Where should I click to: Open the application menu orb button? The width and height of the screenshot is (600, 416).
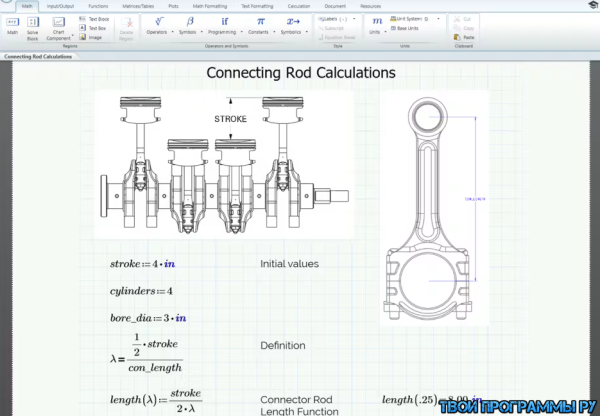click(5, 1)
